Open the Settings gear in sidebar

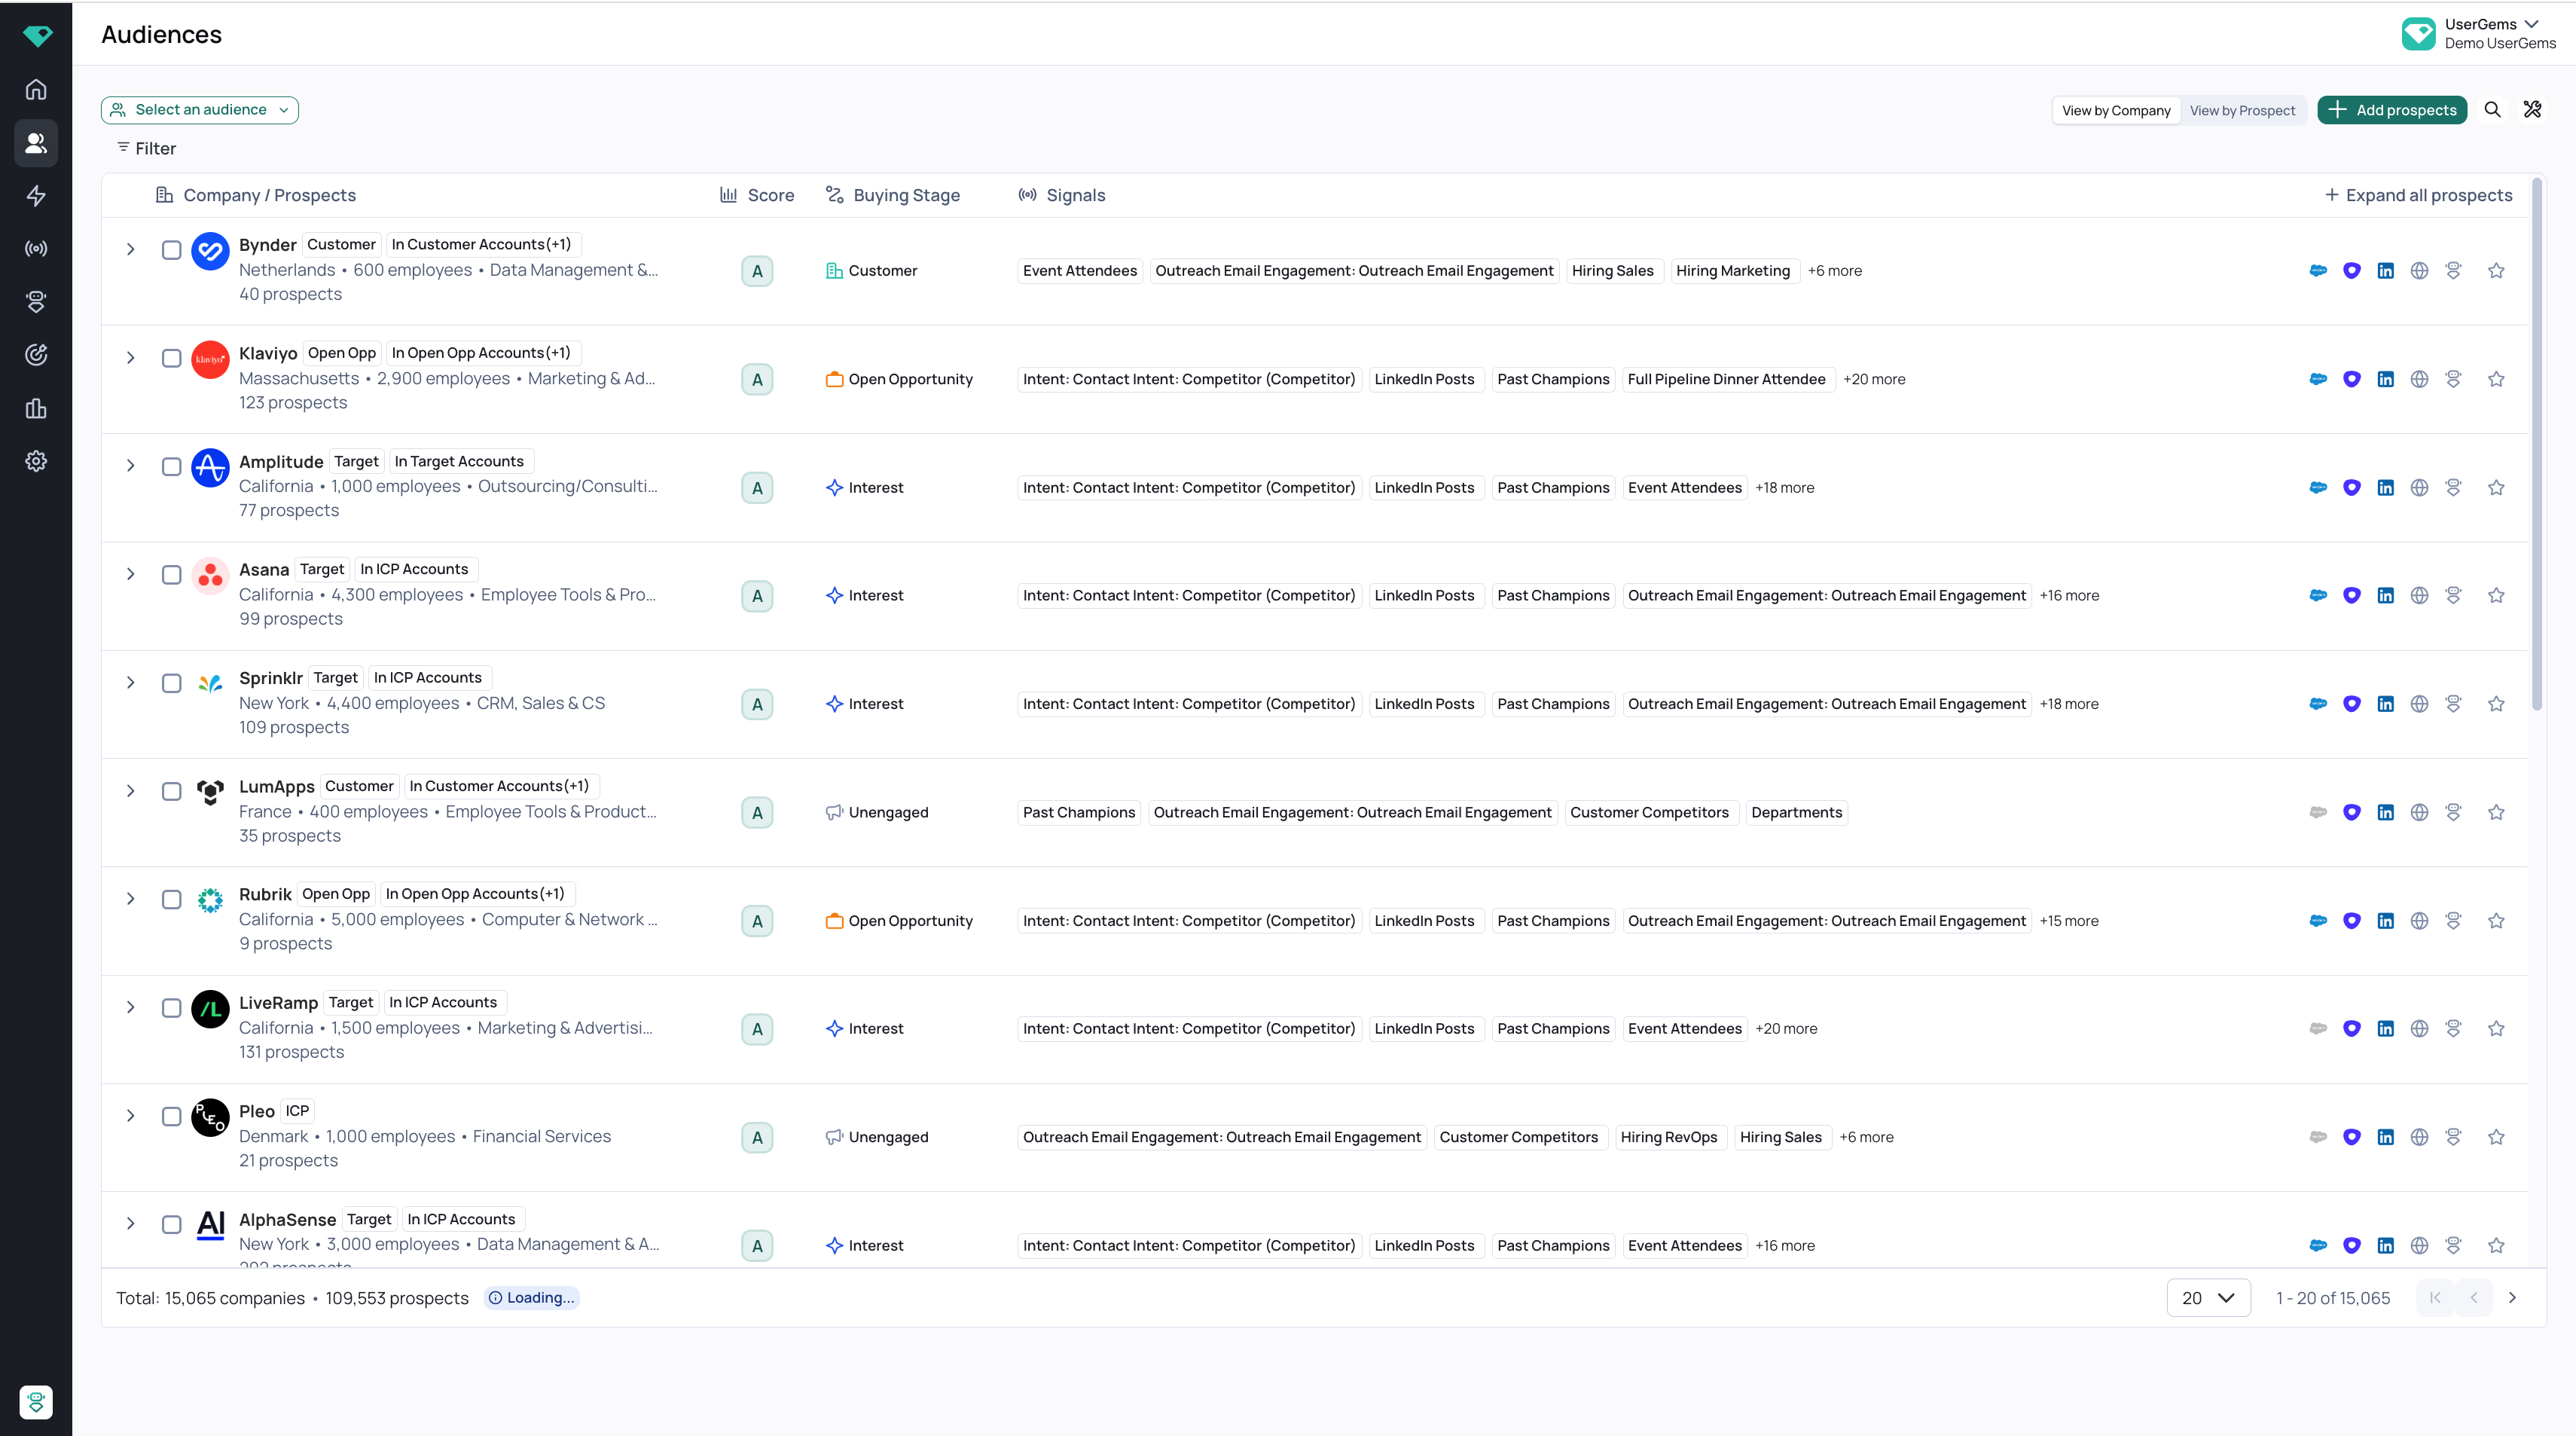click(36, 461)
